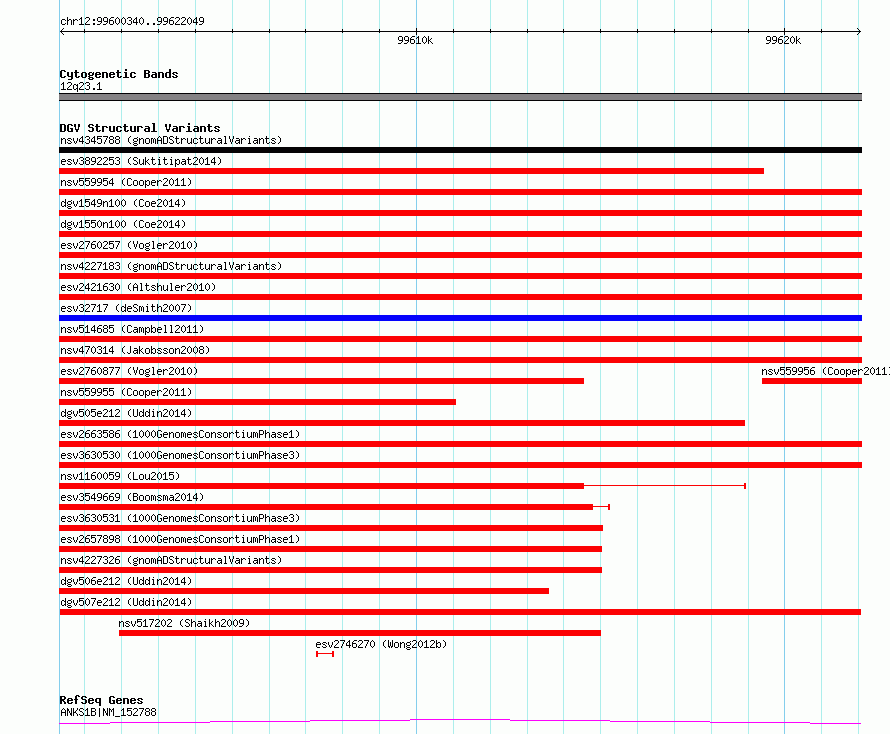Click the red dgv506e212 variant bar
Viewport: 890px width, 734px height.
coord(304,591)
